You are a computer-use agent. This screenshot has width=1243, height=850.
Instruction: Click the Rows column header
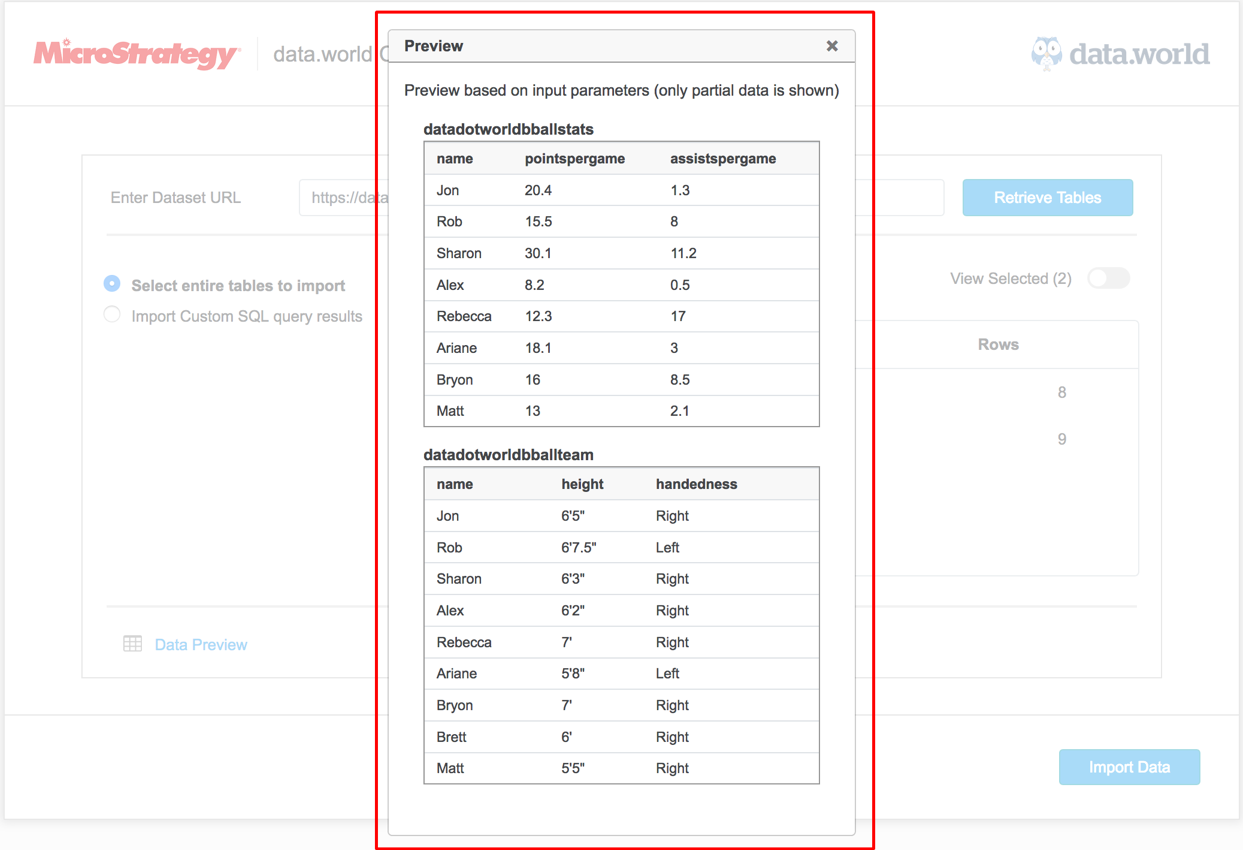coord(997,345)
